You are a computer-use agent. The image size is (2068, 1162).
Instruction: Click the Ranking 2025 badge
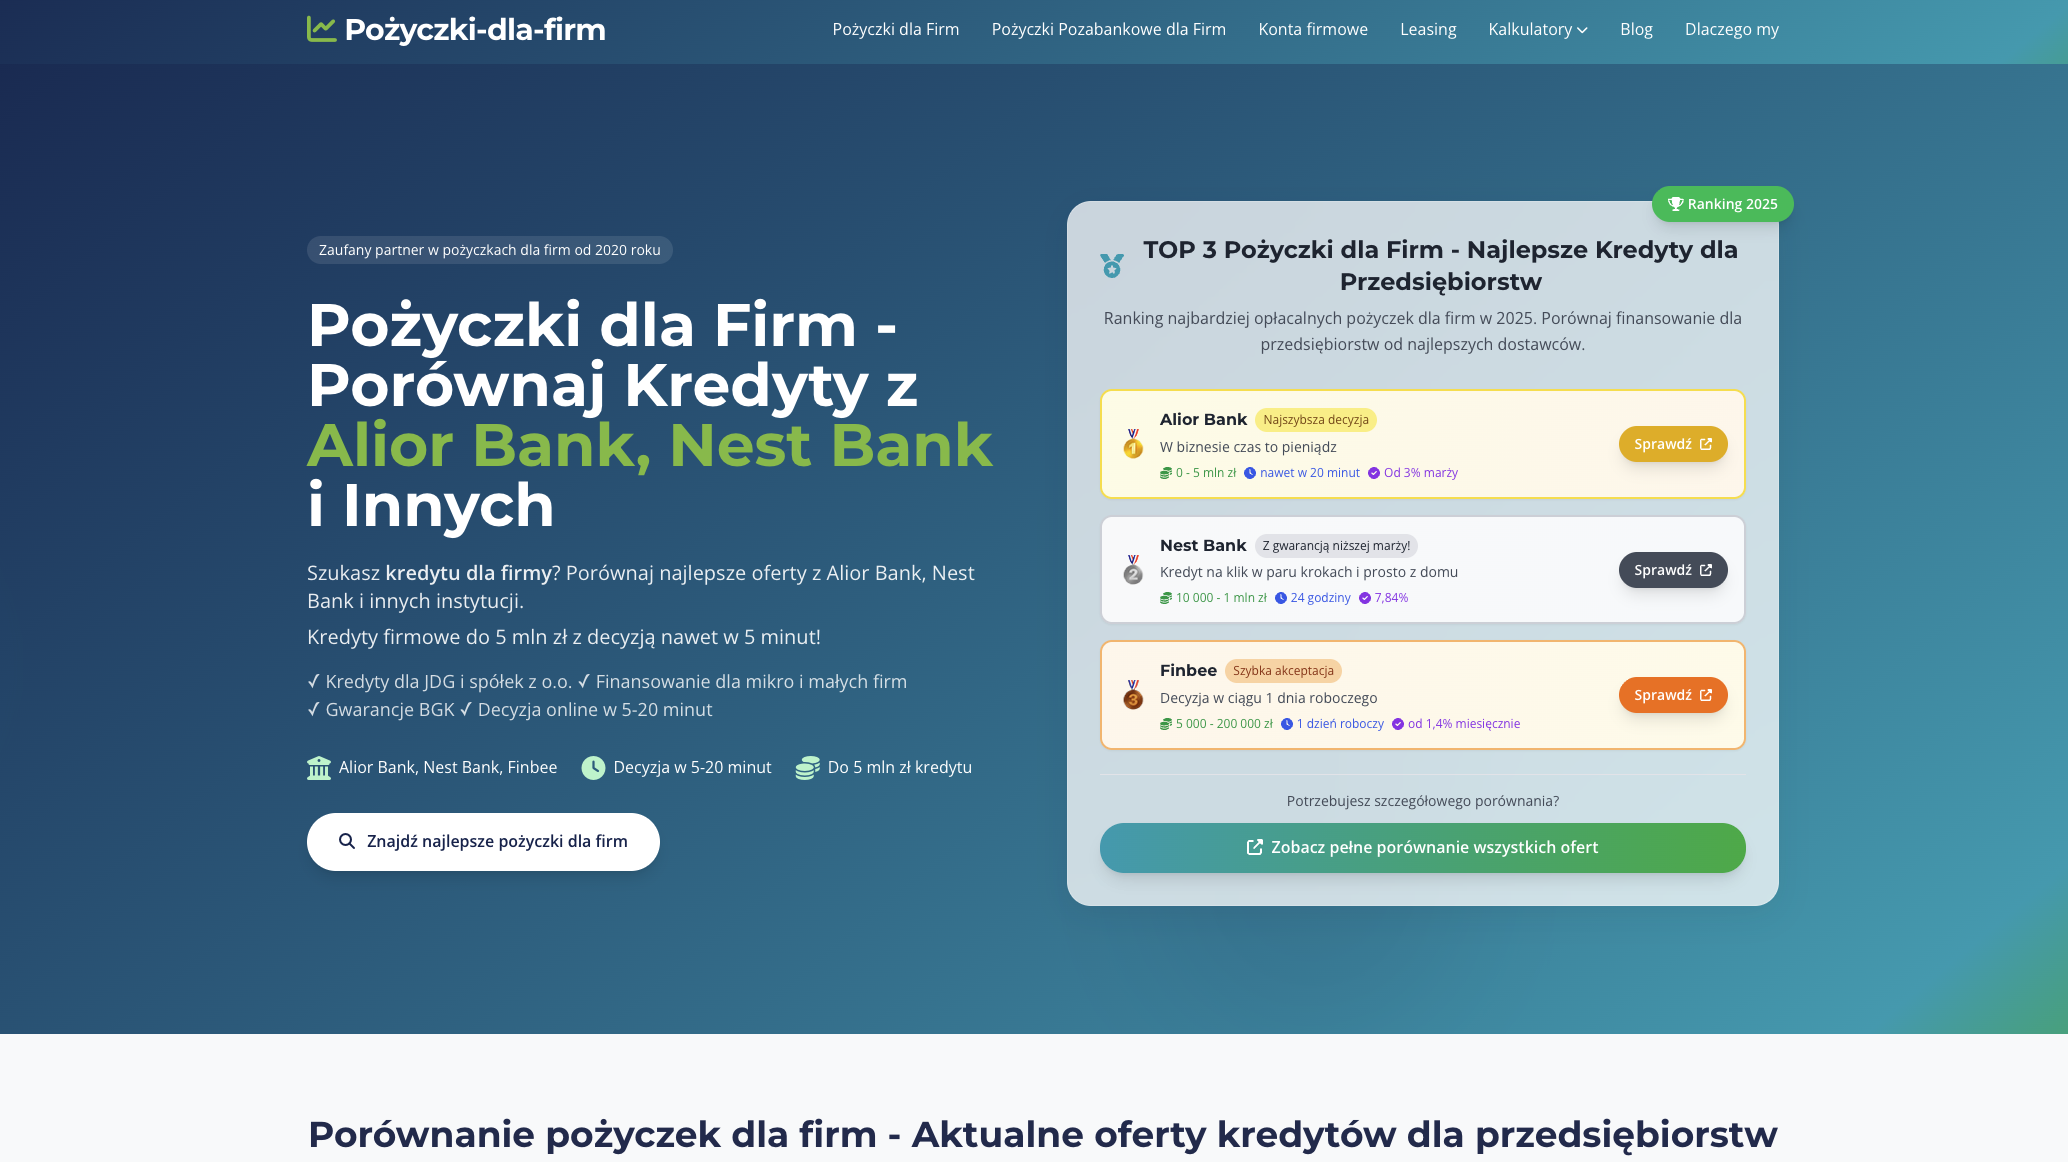[1723, 204]
